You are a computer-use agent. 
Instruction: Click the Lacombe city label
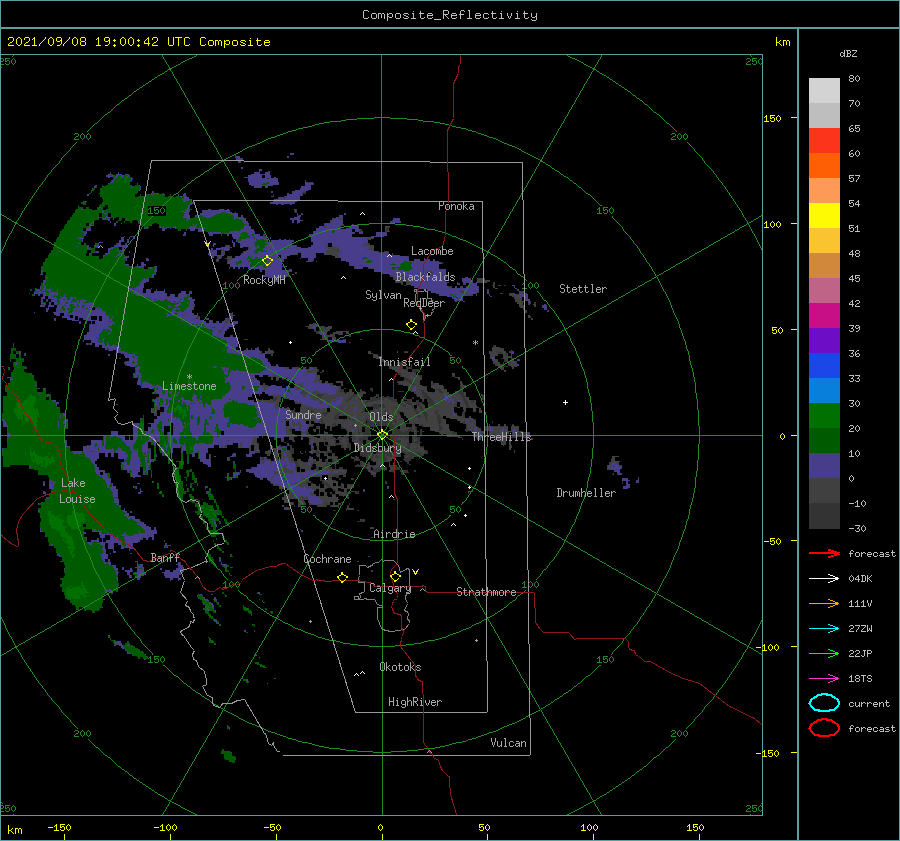(432, 251)
